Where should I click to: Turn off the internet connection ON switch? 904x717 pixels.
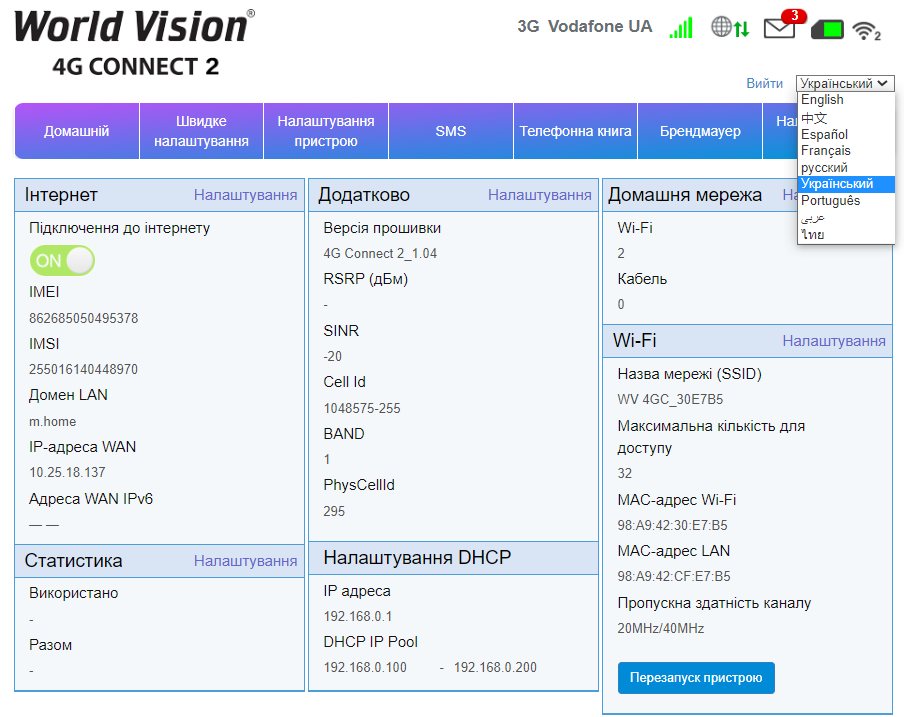[x=62, y=261]
